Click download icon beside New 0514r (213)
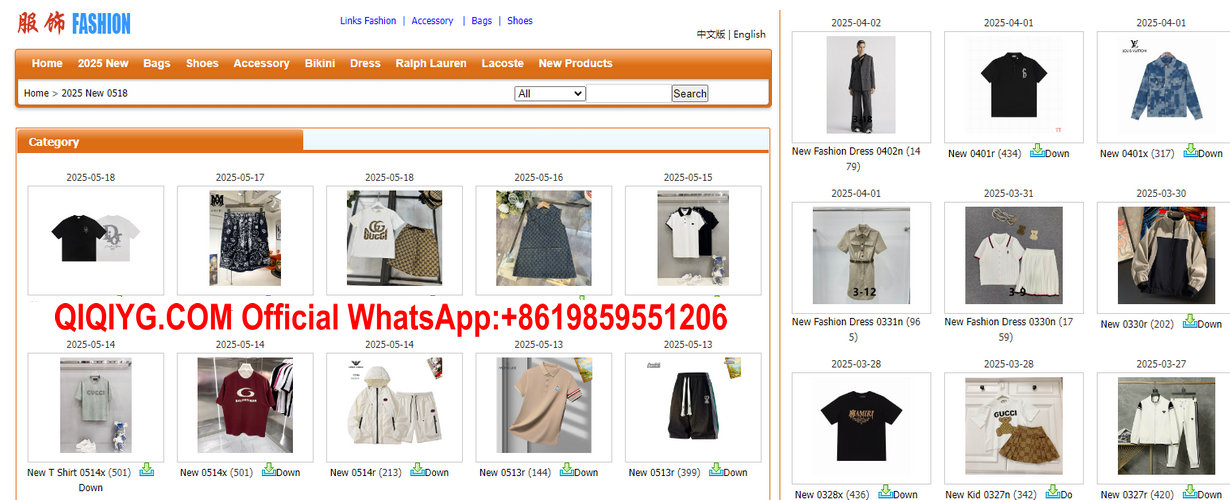Viewport: 1230px width, 500px height. click(x=417, y=469)
